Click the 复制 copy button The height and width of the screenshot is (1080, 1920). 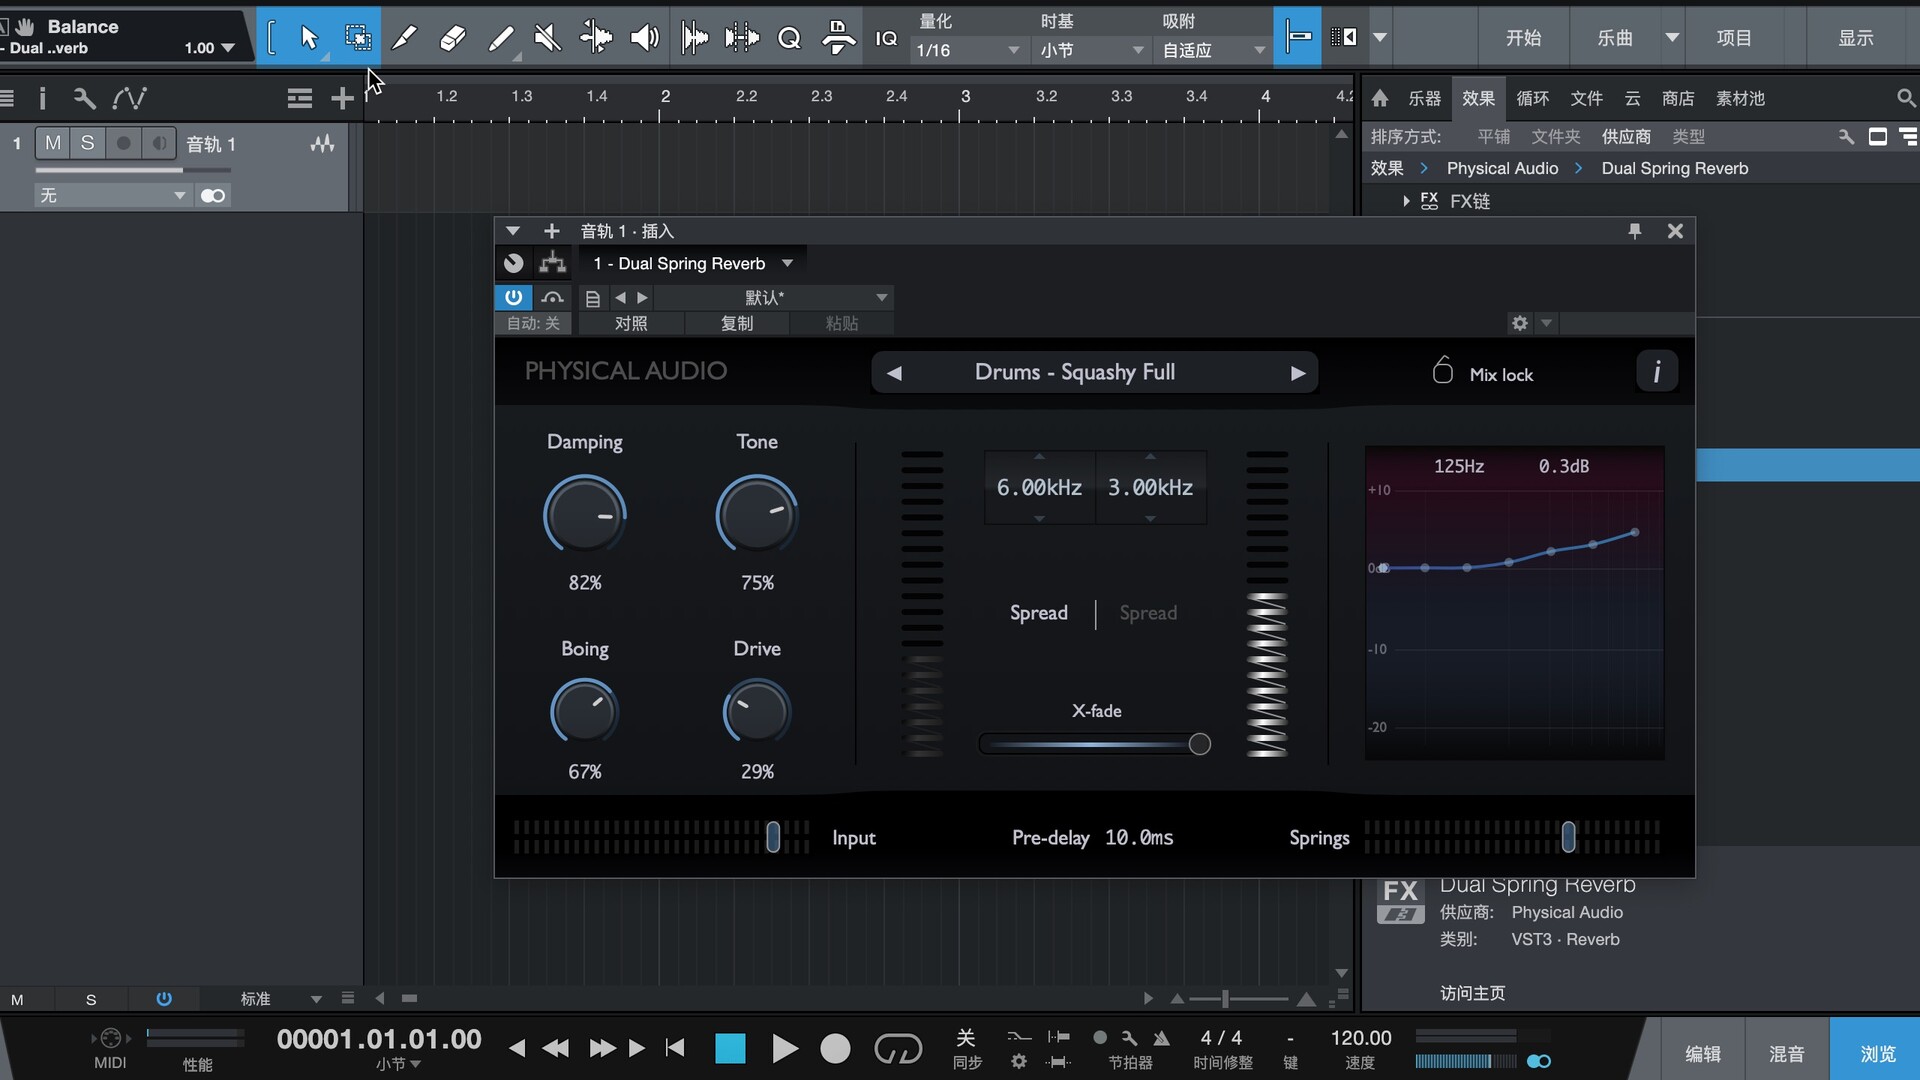pos(737,323)
